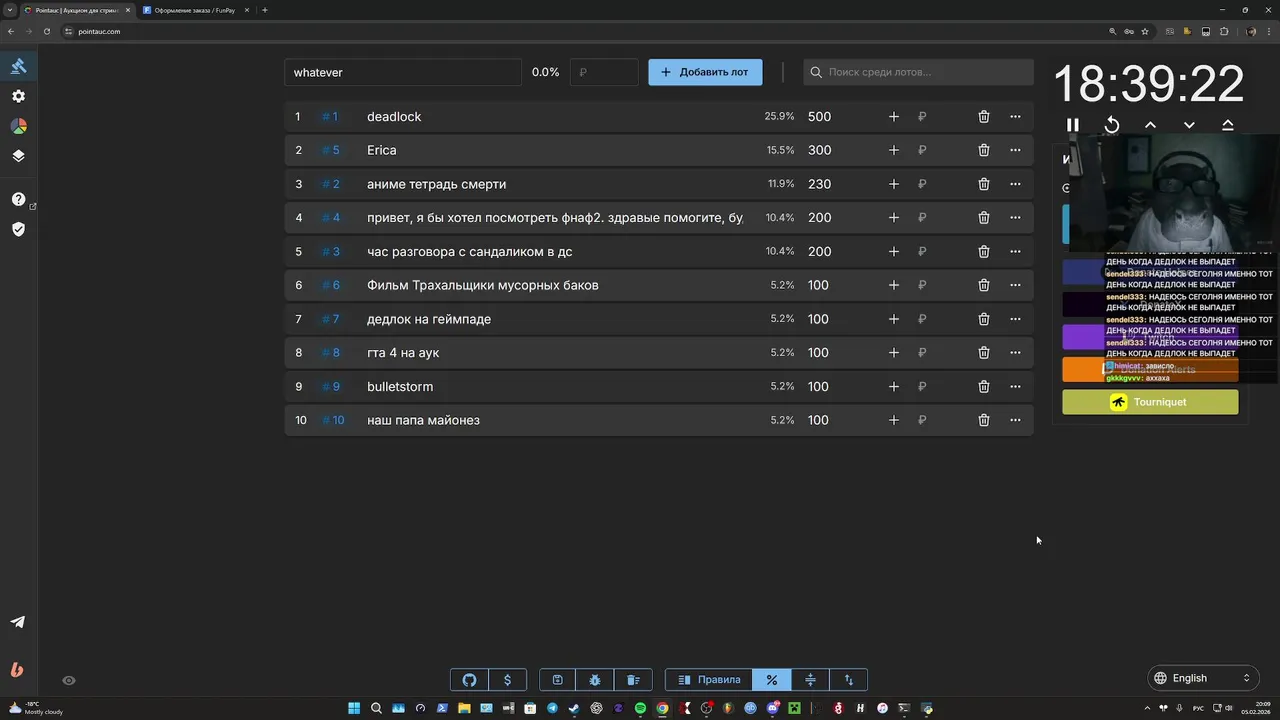Open the GitHub link button
1280x720 pixels.
coord(469,680)
